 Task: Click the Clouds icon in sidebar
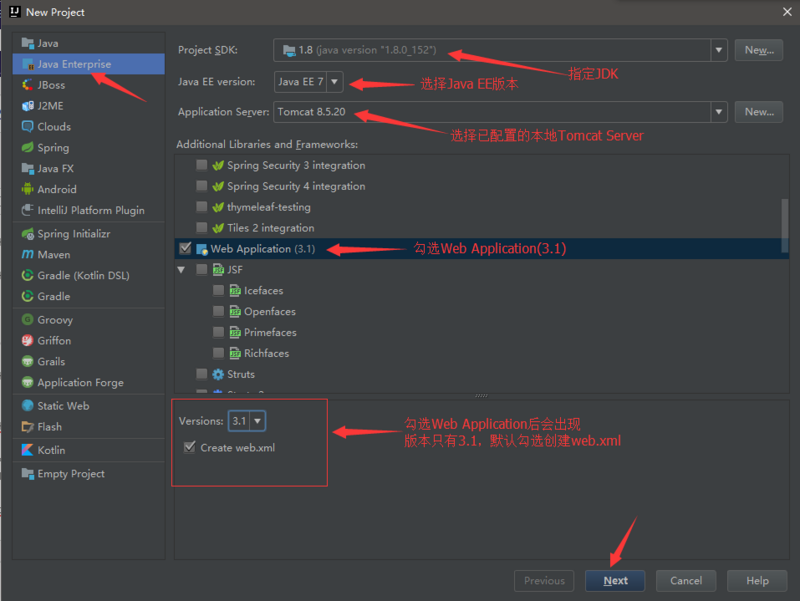tap(28, 127)
